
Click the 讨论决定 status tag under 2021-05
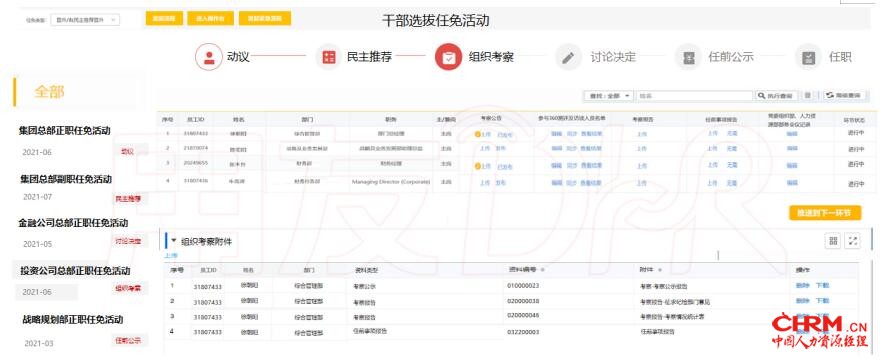point(128,241)
